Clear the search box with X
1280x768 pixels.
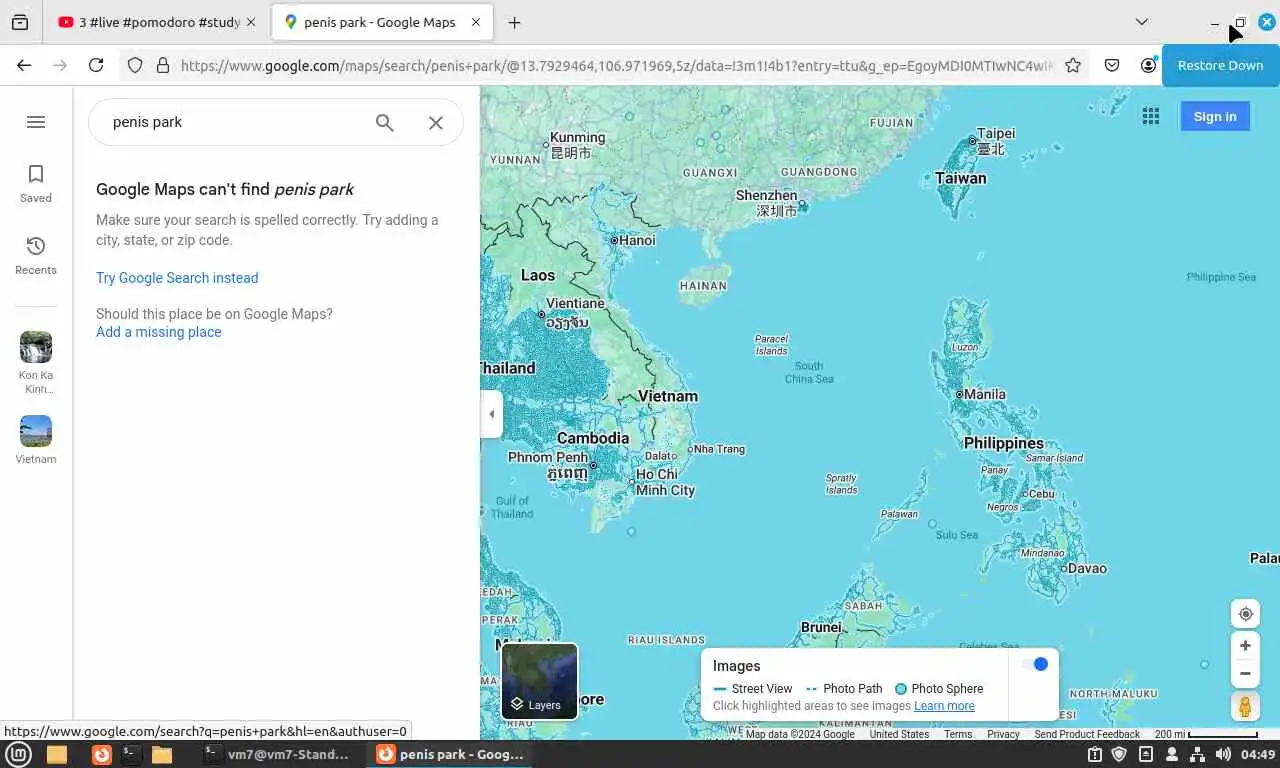click(x=436, y=122)
